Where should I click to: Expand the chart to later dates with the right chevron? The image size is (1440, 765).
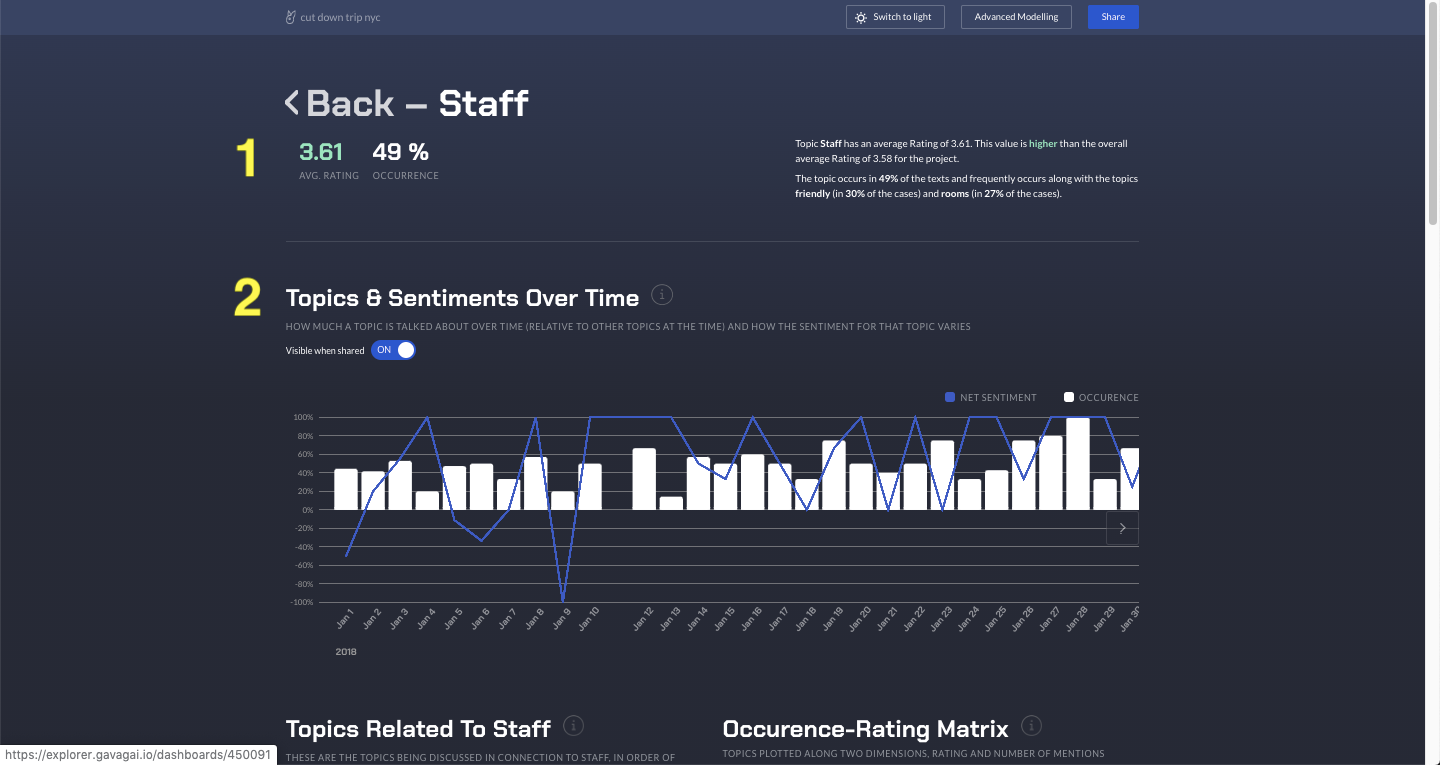(x=1122, y=528)
